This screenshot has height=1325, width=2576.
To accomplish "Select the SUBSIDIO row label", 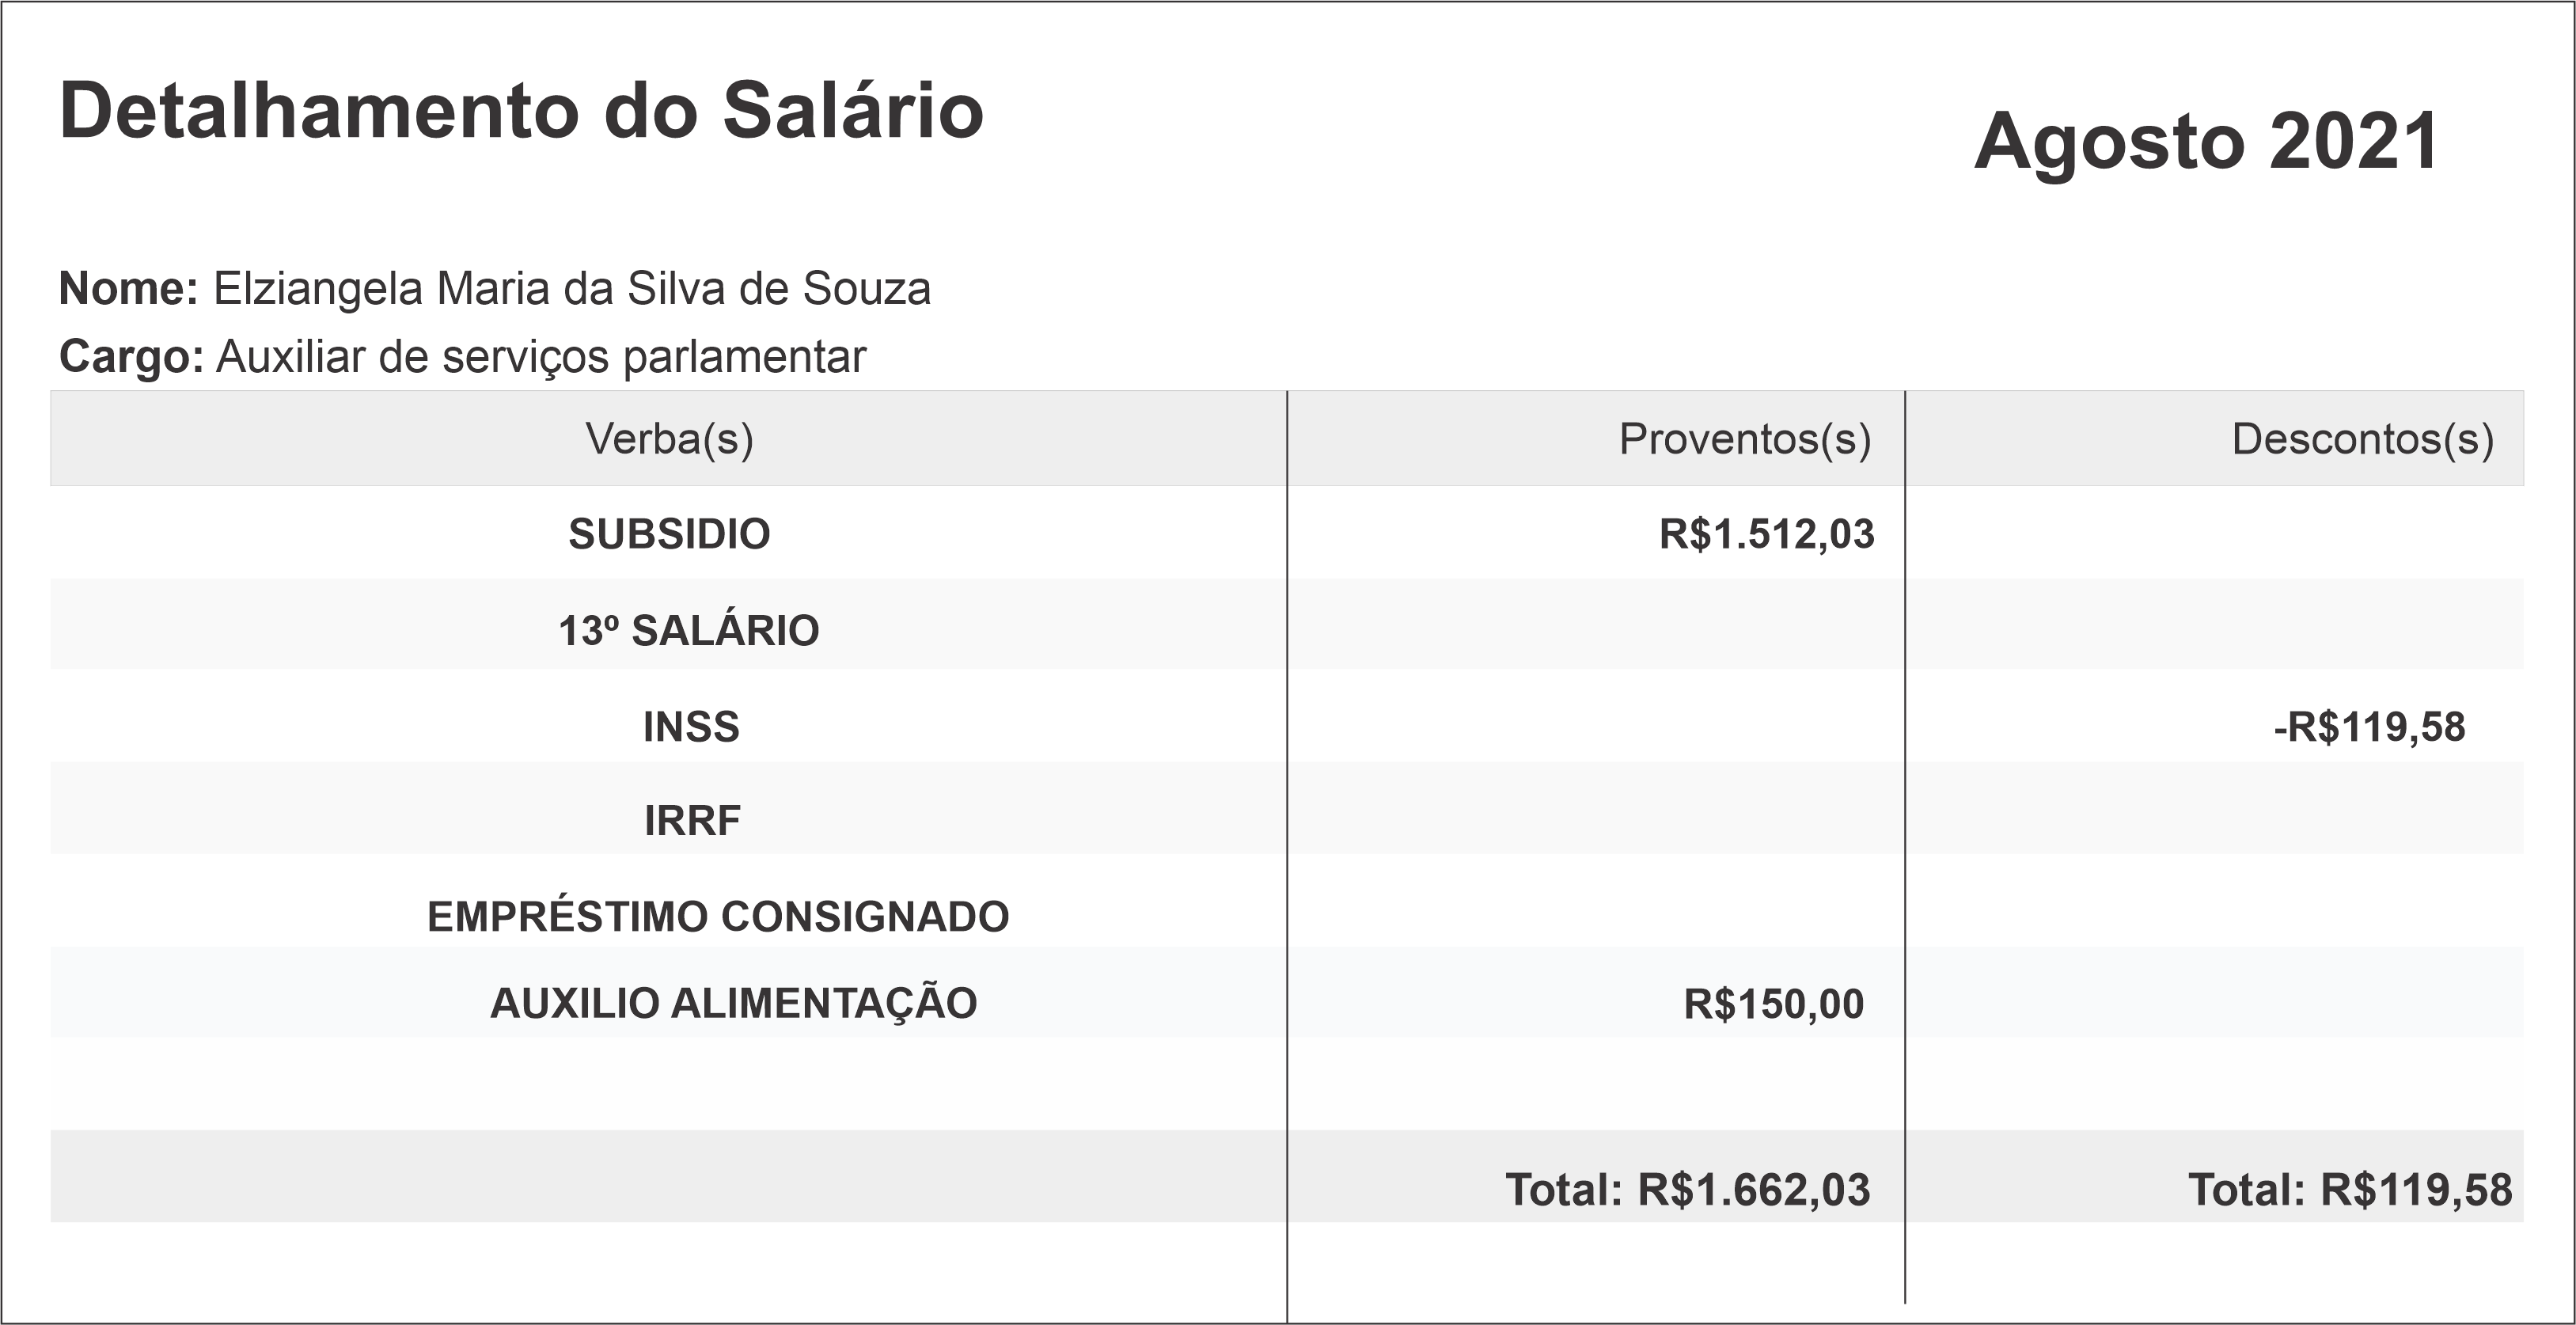I will point(669,534).
